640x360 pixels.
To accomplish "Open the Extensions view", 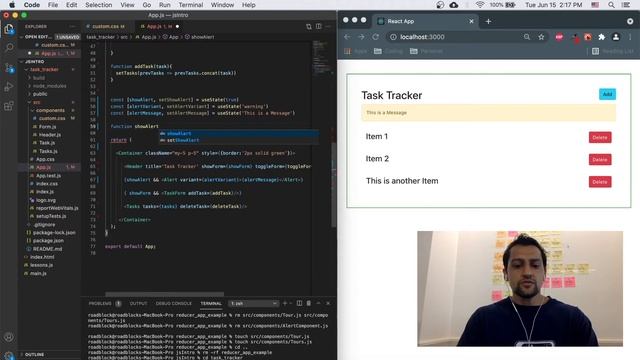I will click(9, 106).
